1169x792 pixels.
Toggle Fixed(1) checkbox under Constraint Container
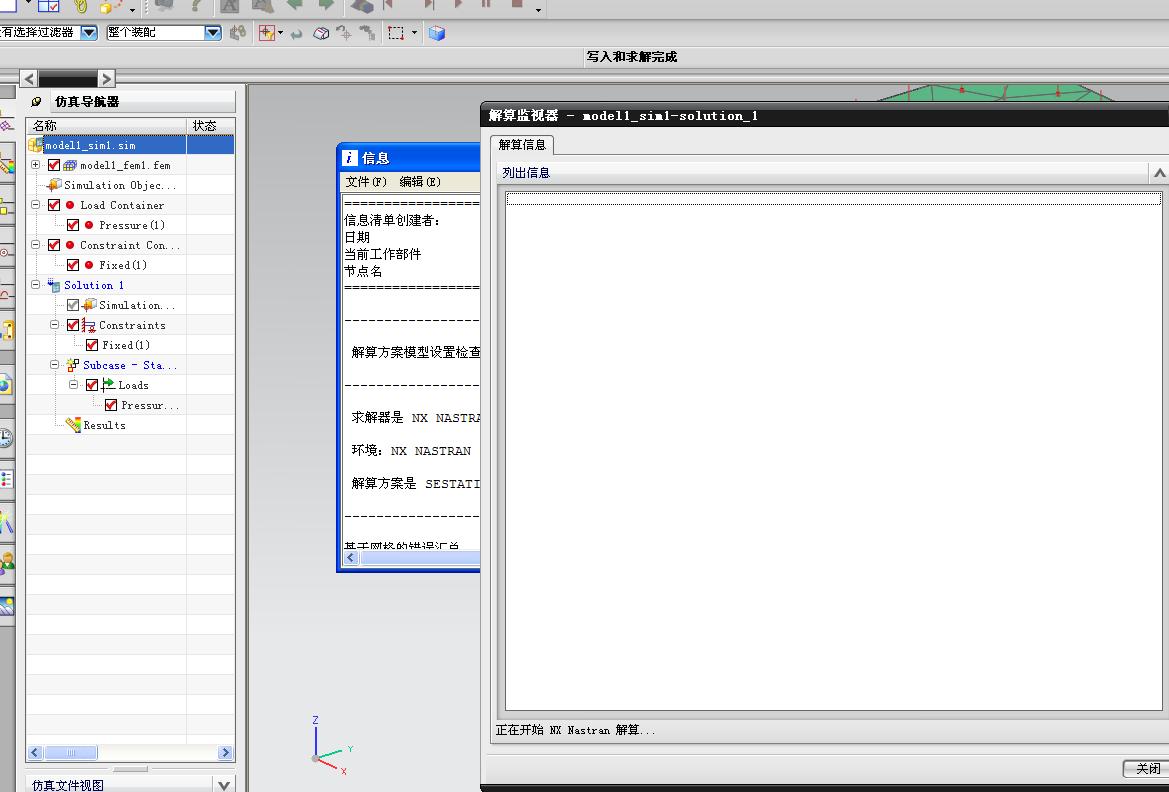click(73, 265)
